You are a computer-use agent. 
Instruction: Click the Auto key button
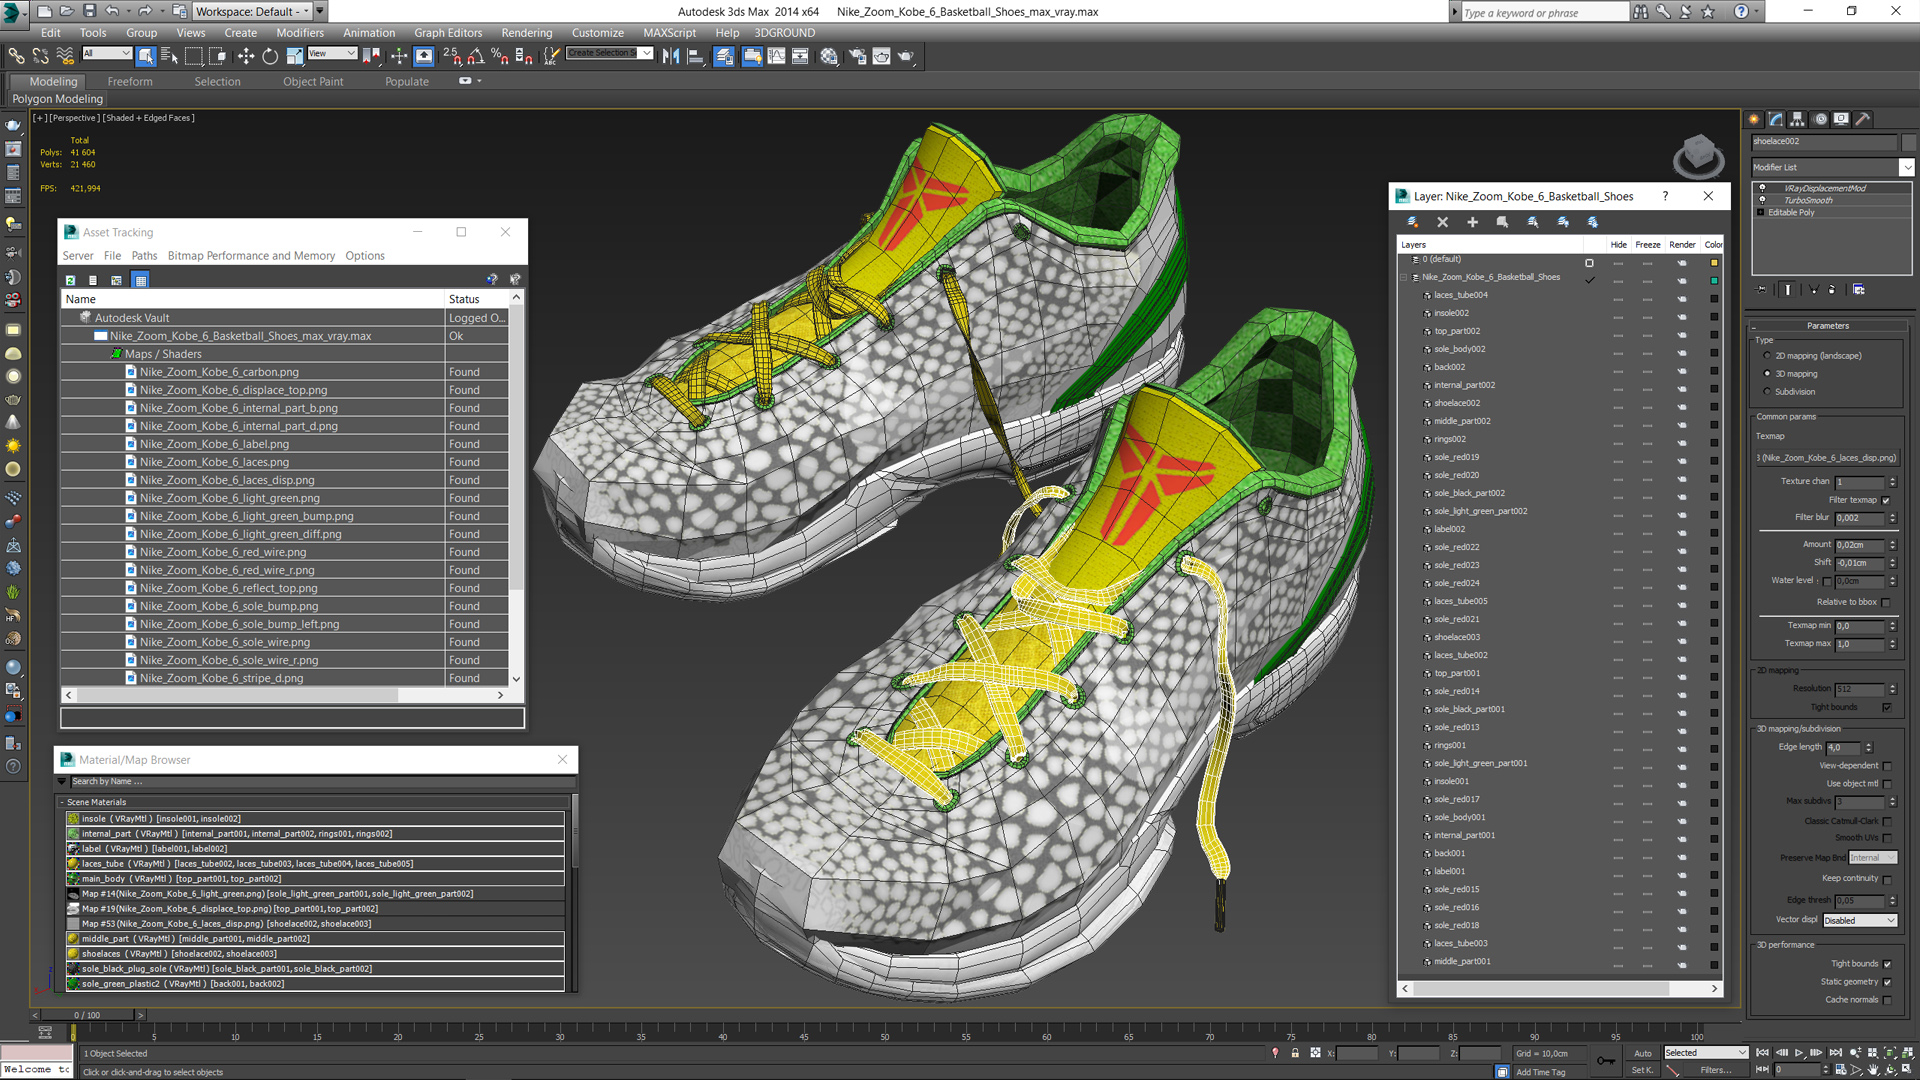(1643, 1053)
